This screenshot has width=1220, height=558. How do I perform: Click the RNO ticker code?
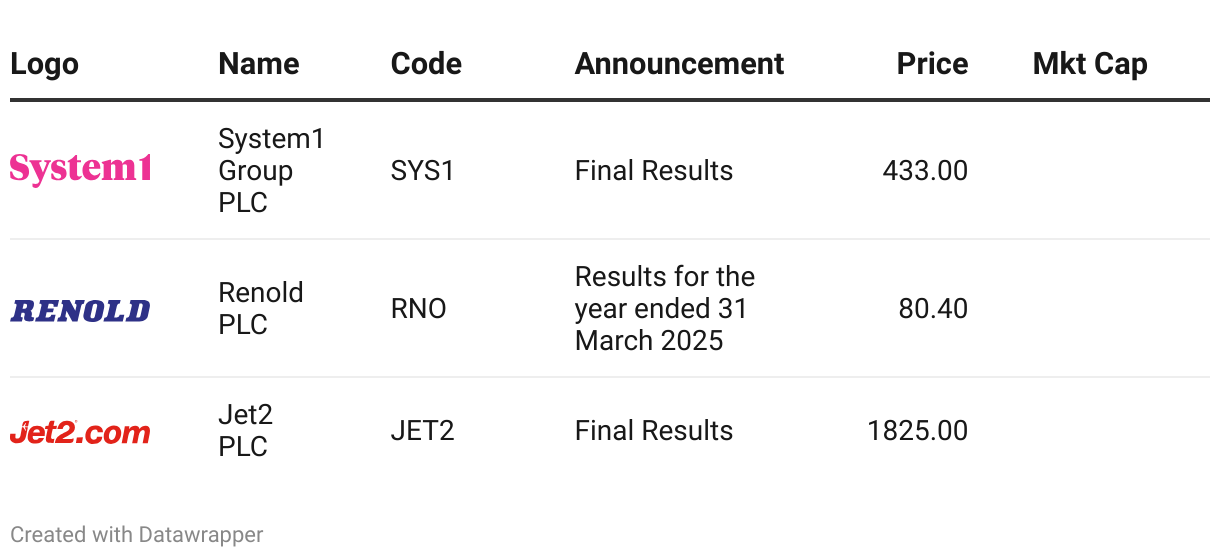click(x=418, y=309)
